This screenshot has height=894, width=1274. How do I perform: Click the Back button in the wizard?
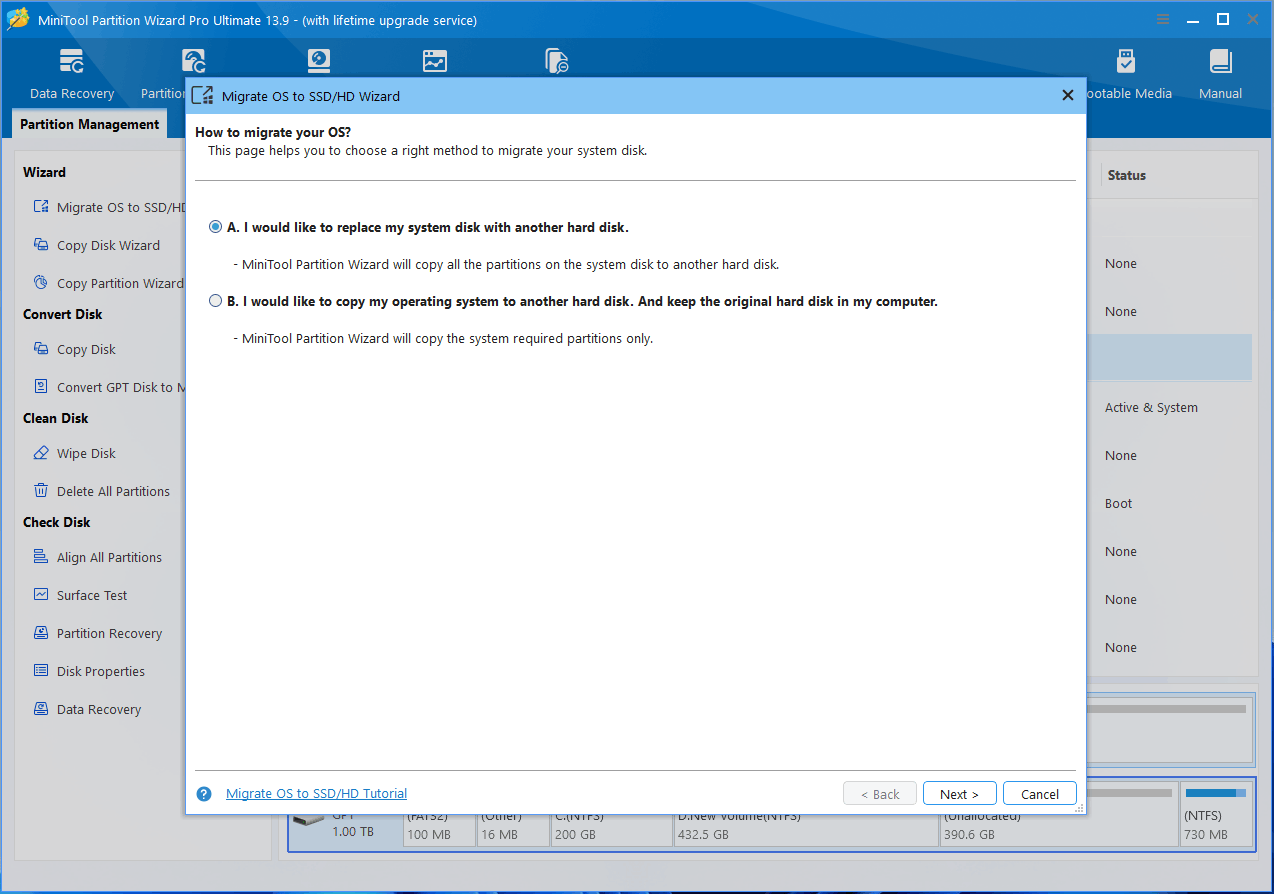879,794
